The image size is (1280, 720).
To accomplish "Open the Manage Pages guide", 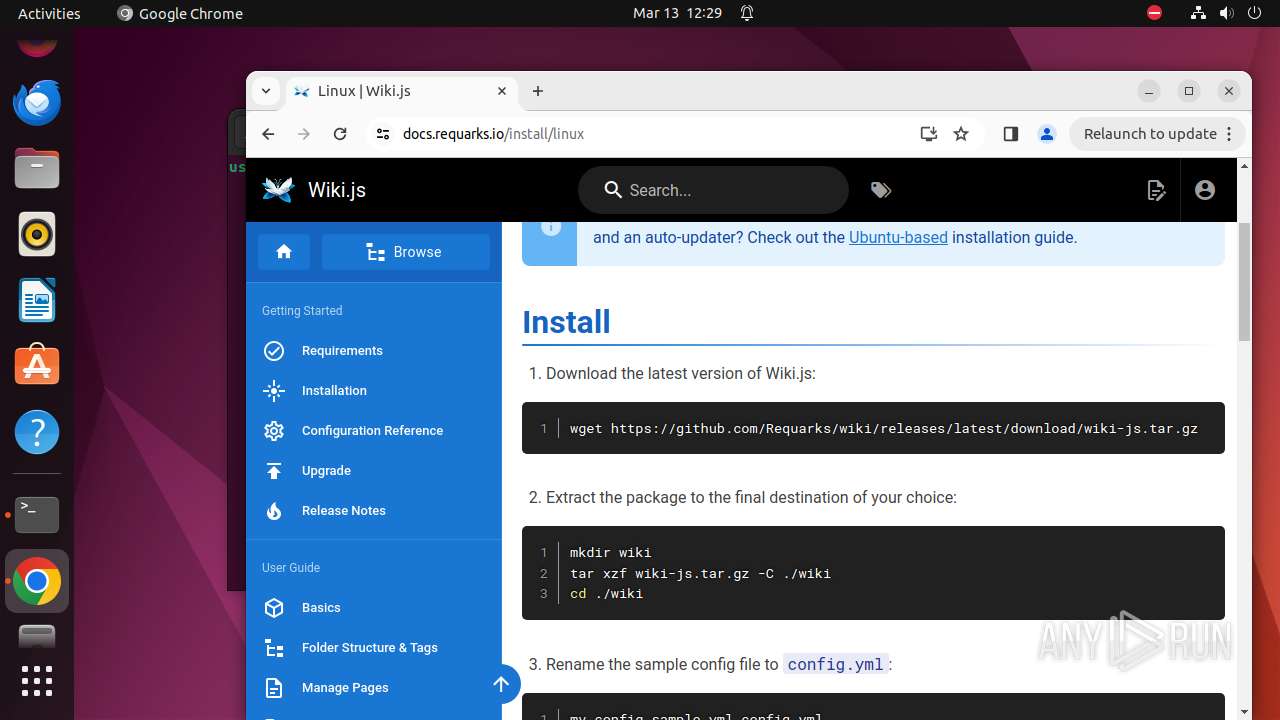I will pyautogui.click(x=345, y=688).
